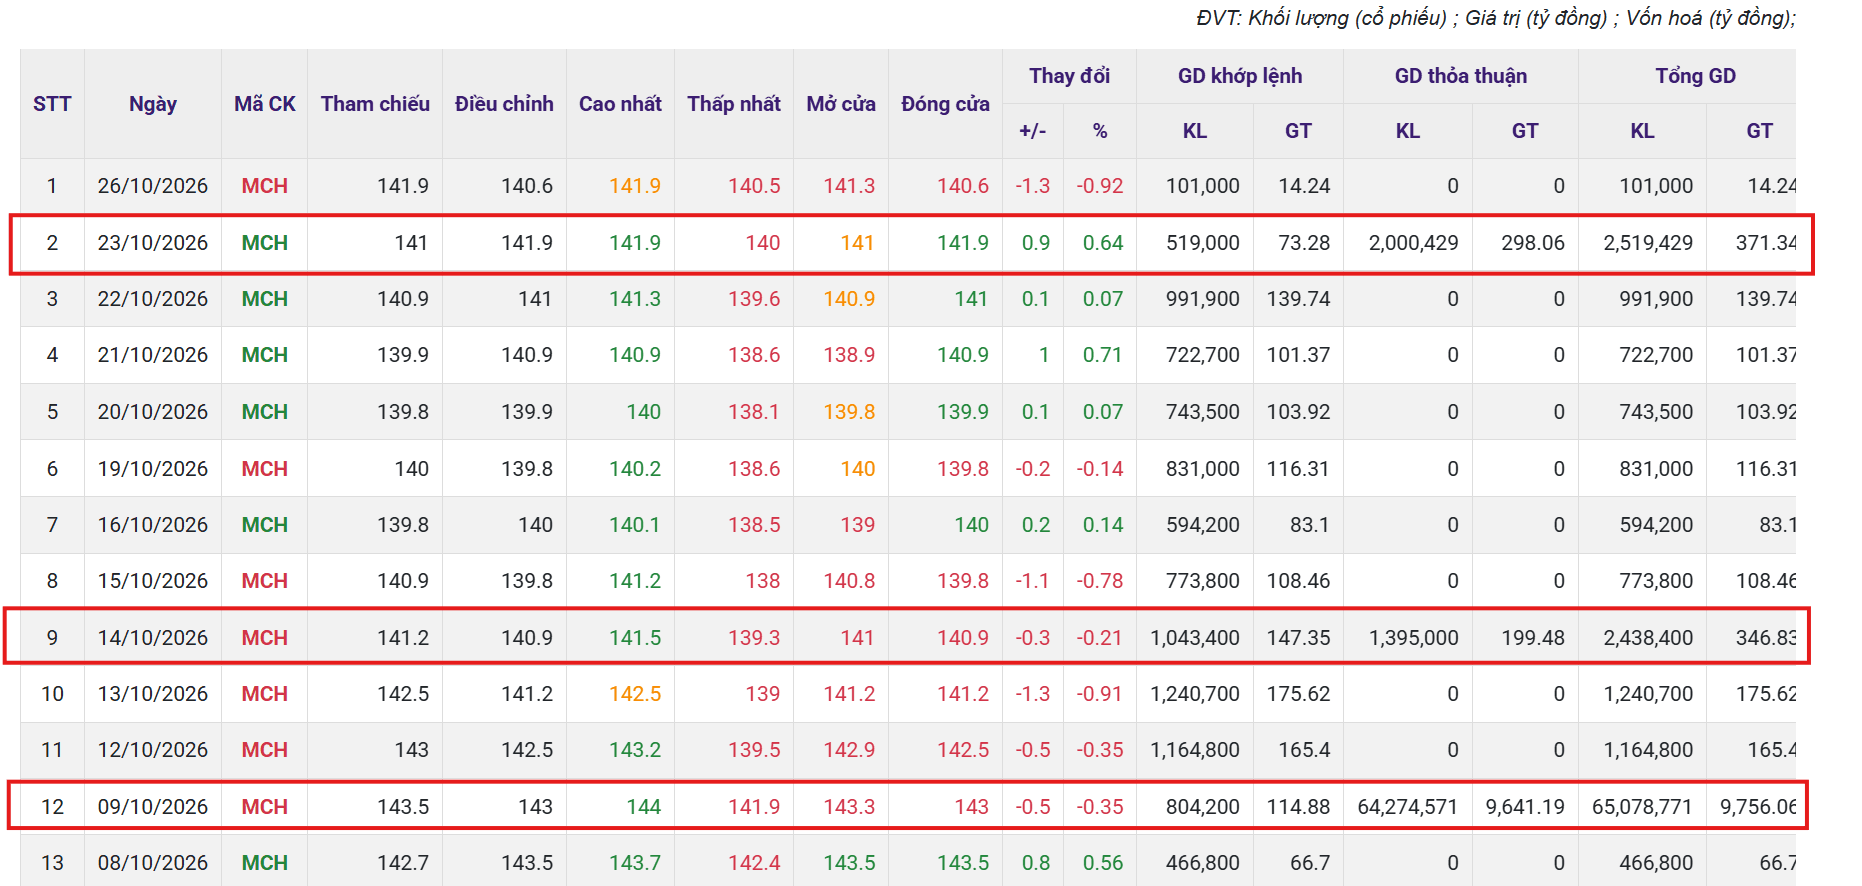
Task: Click the 142.5 highest price on 13/10/2026
Action: [x=635, y=694]
